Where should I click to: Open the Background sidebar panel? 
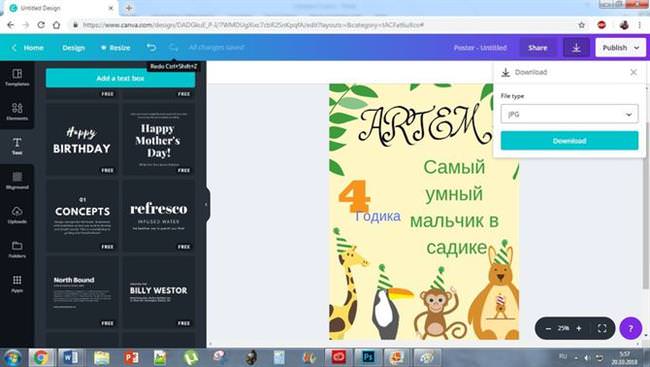(x=17, y=180)
